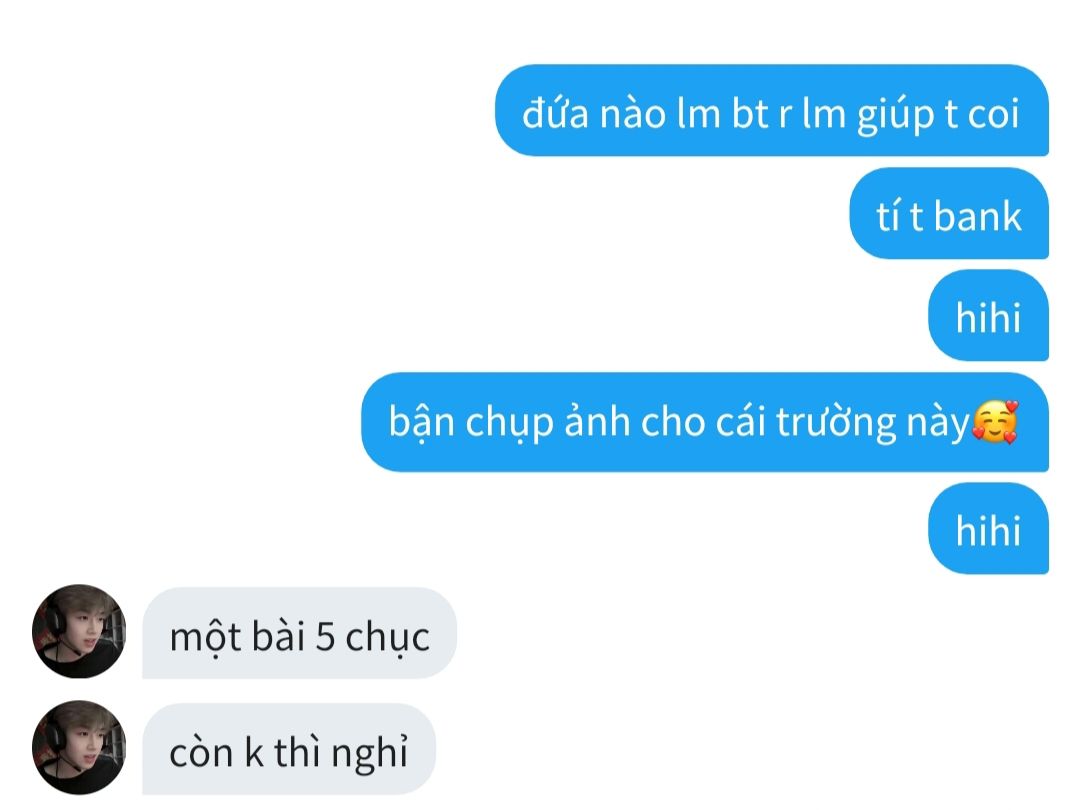Select the "đứa nào lm bt r lm giúp t coi" message
This screenshot has width=1080, height=810.
point(772,110)
